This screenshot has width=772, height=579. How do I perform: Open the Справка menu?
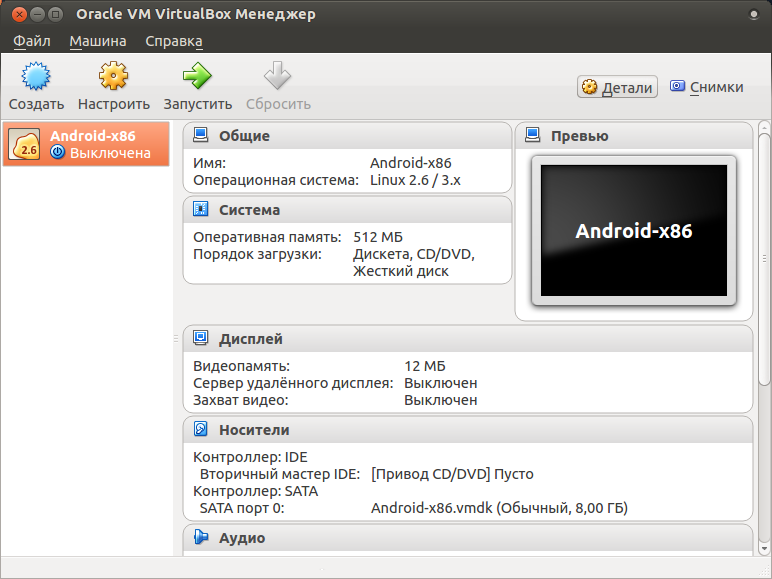[174, 41]
